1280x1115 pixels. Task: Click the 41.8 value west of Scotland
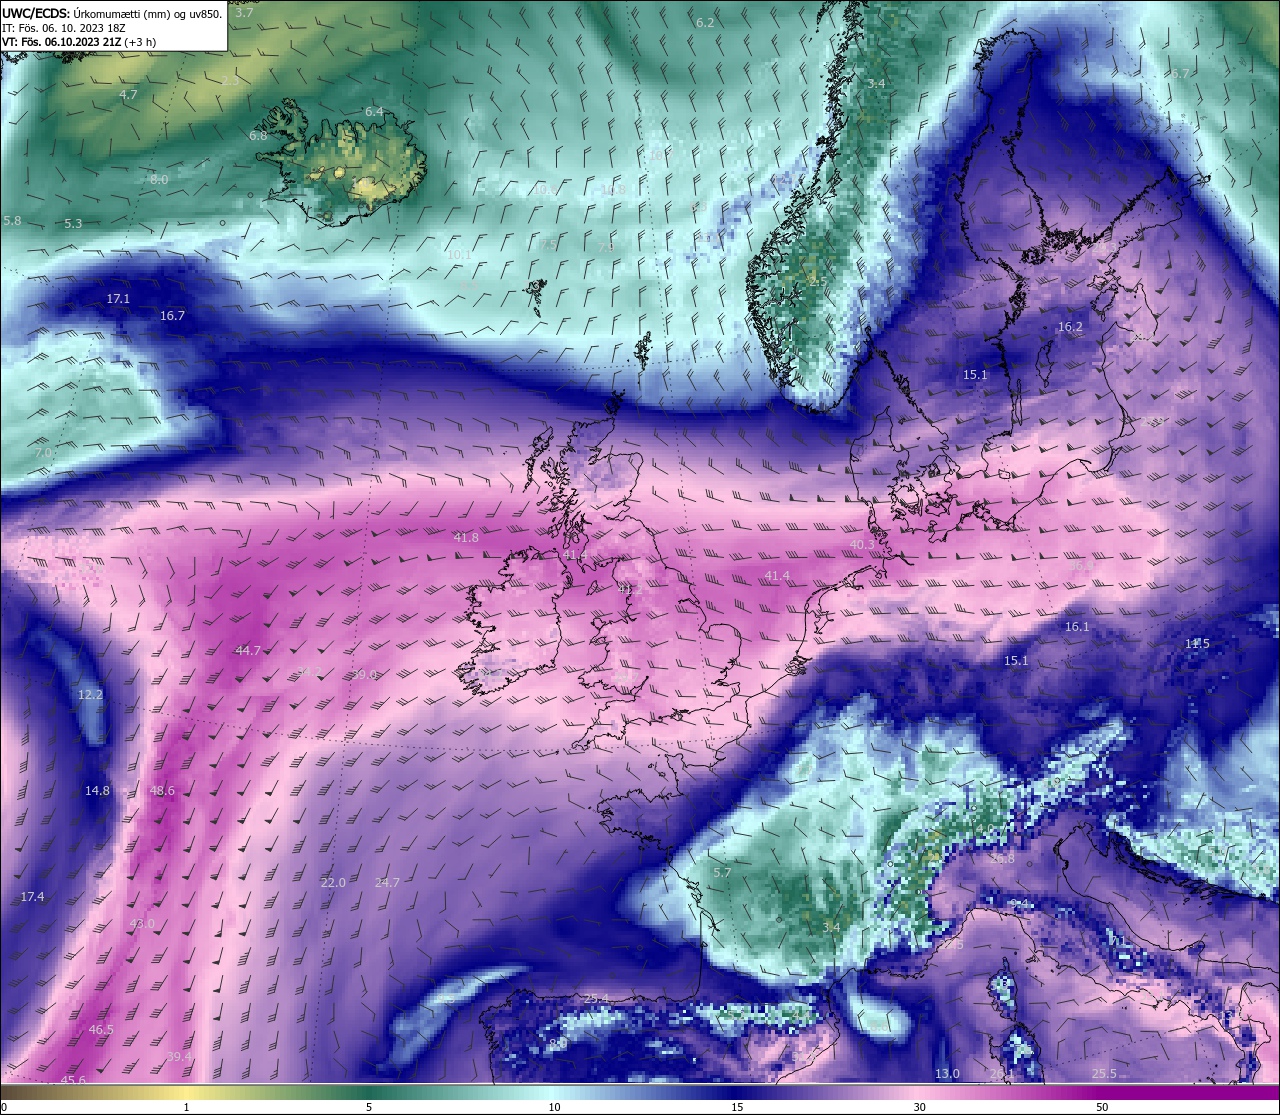[x=466, y=537]
